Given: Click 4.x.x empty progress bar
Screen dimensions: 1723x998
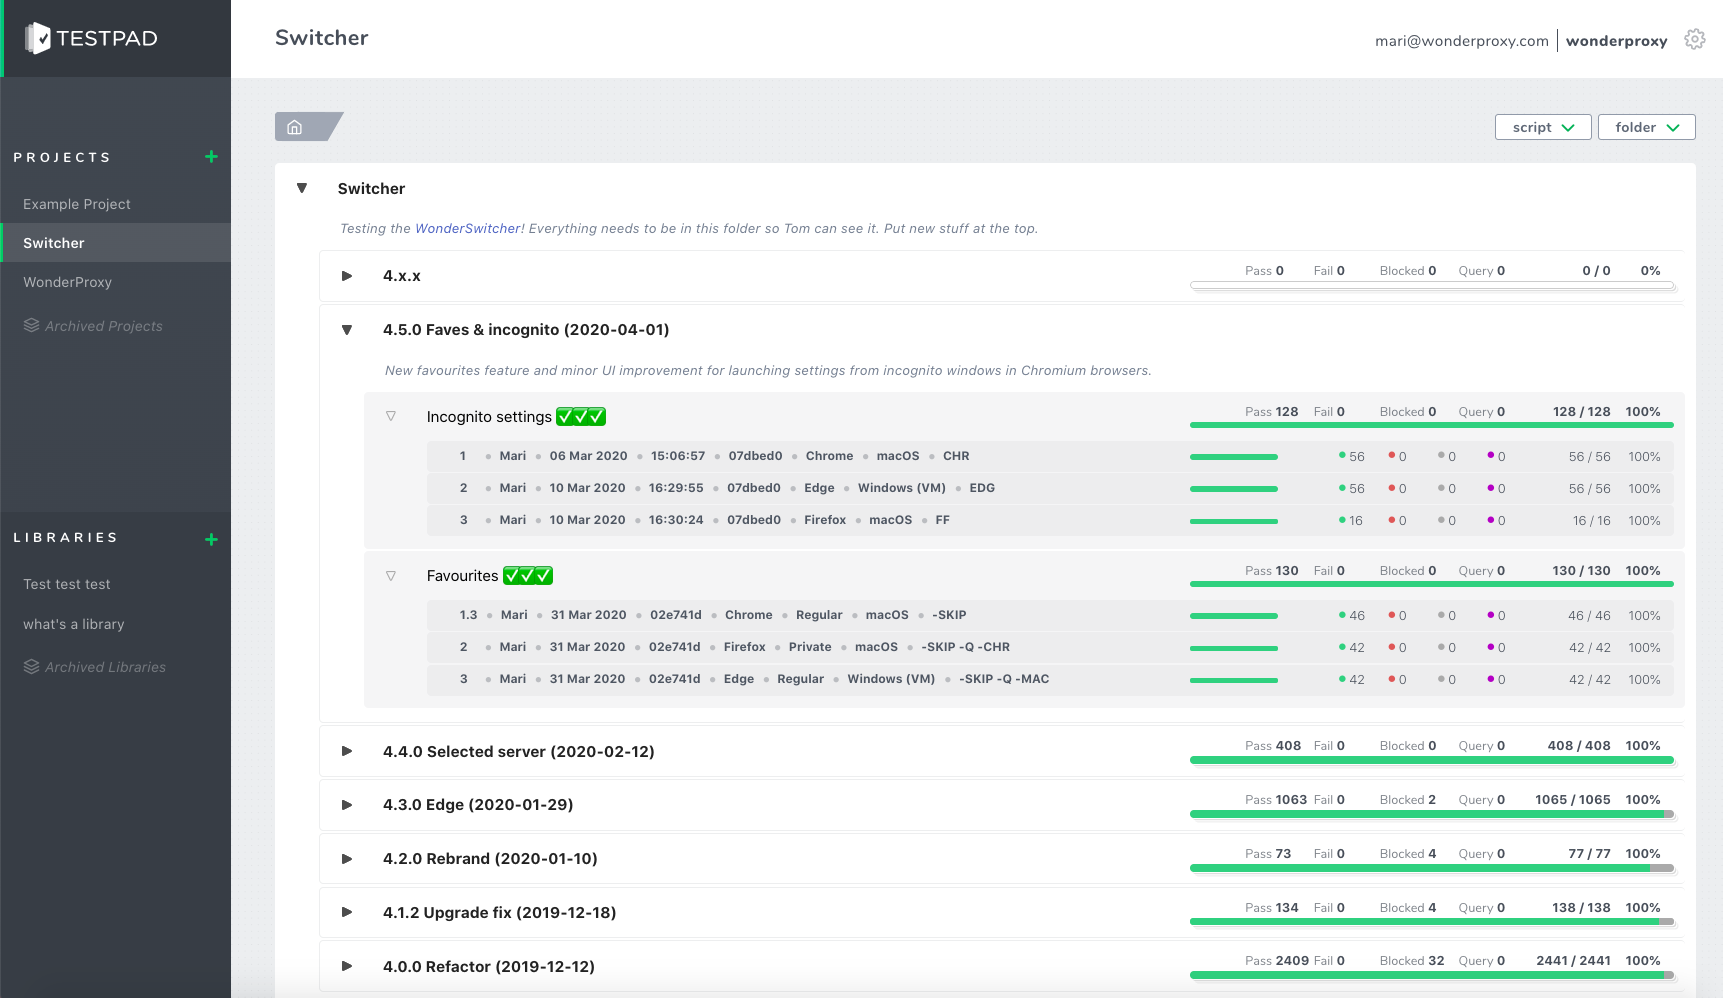Looking at the screenshot, I should [x=1431, y=285].
